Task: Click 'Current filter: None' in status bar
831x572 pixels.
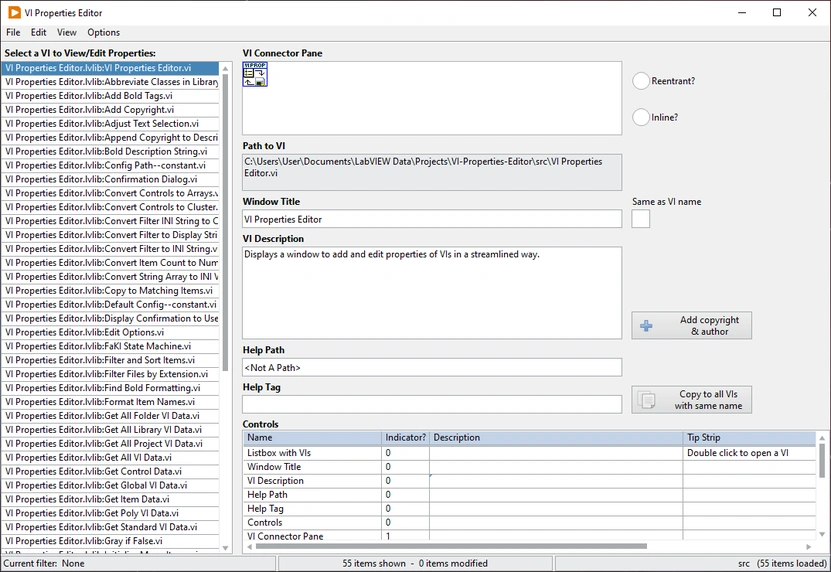Action: [x=44, y=563]
